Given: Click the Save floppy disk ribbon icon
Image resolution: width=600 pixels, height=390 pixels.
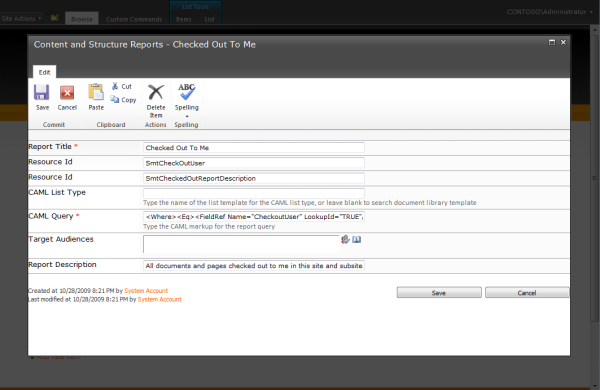Looking at the screenshot, I should (x=41, y=92).
